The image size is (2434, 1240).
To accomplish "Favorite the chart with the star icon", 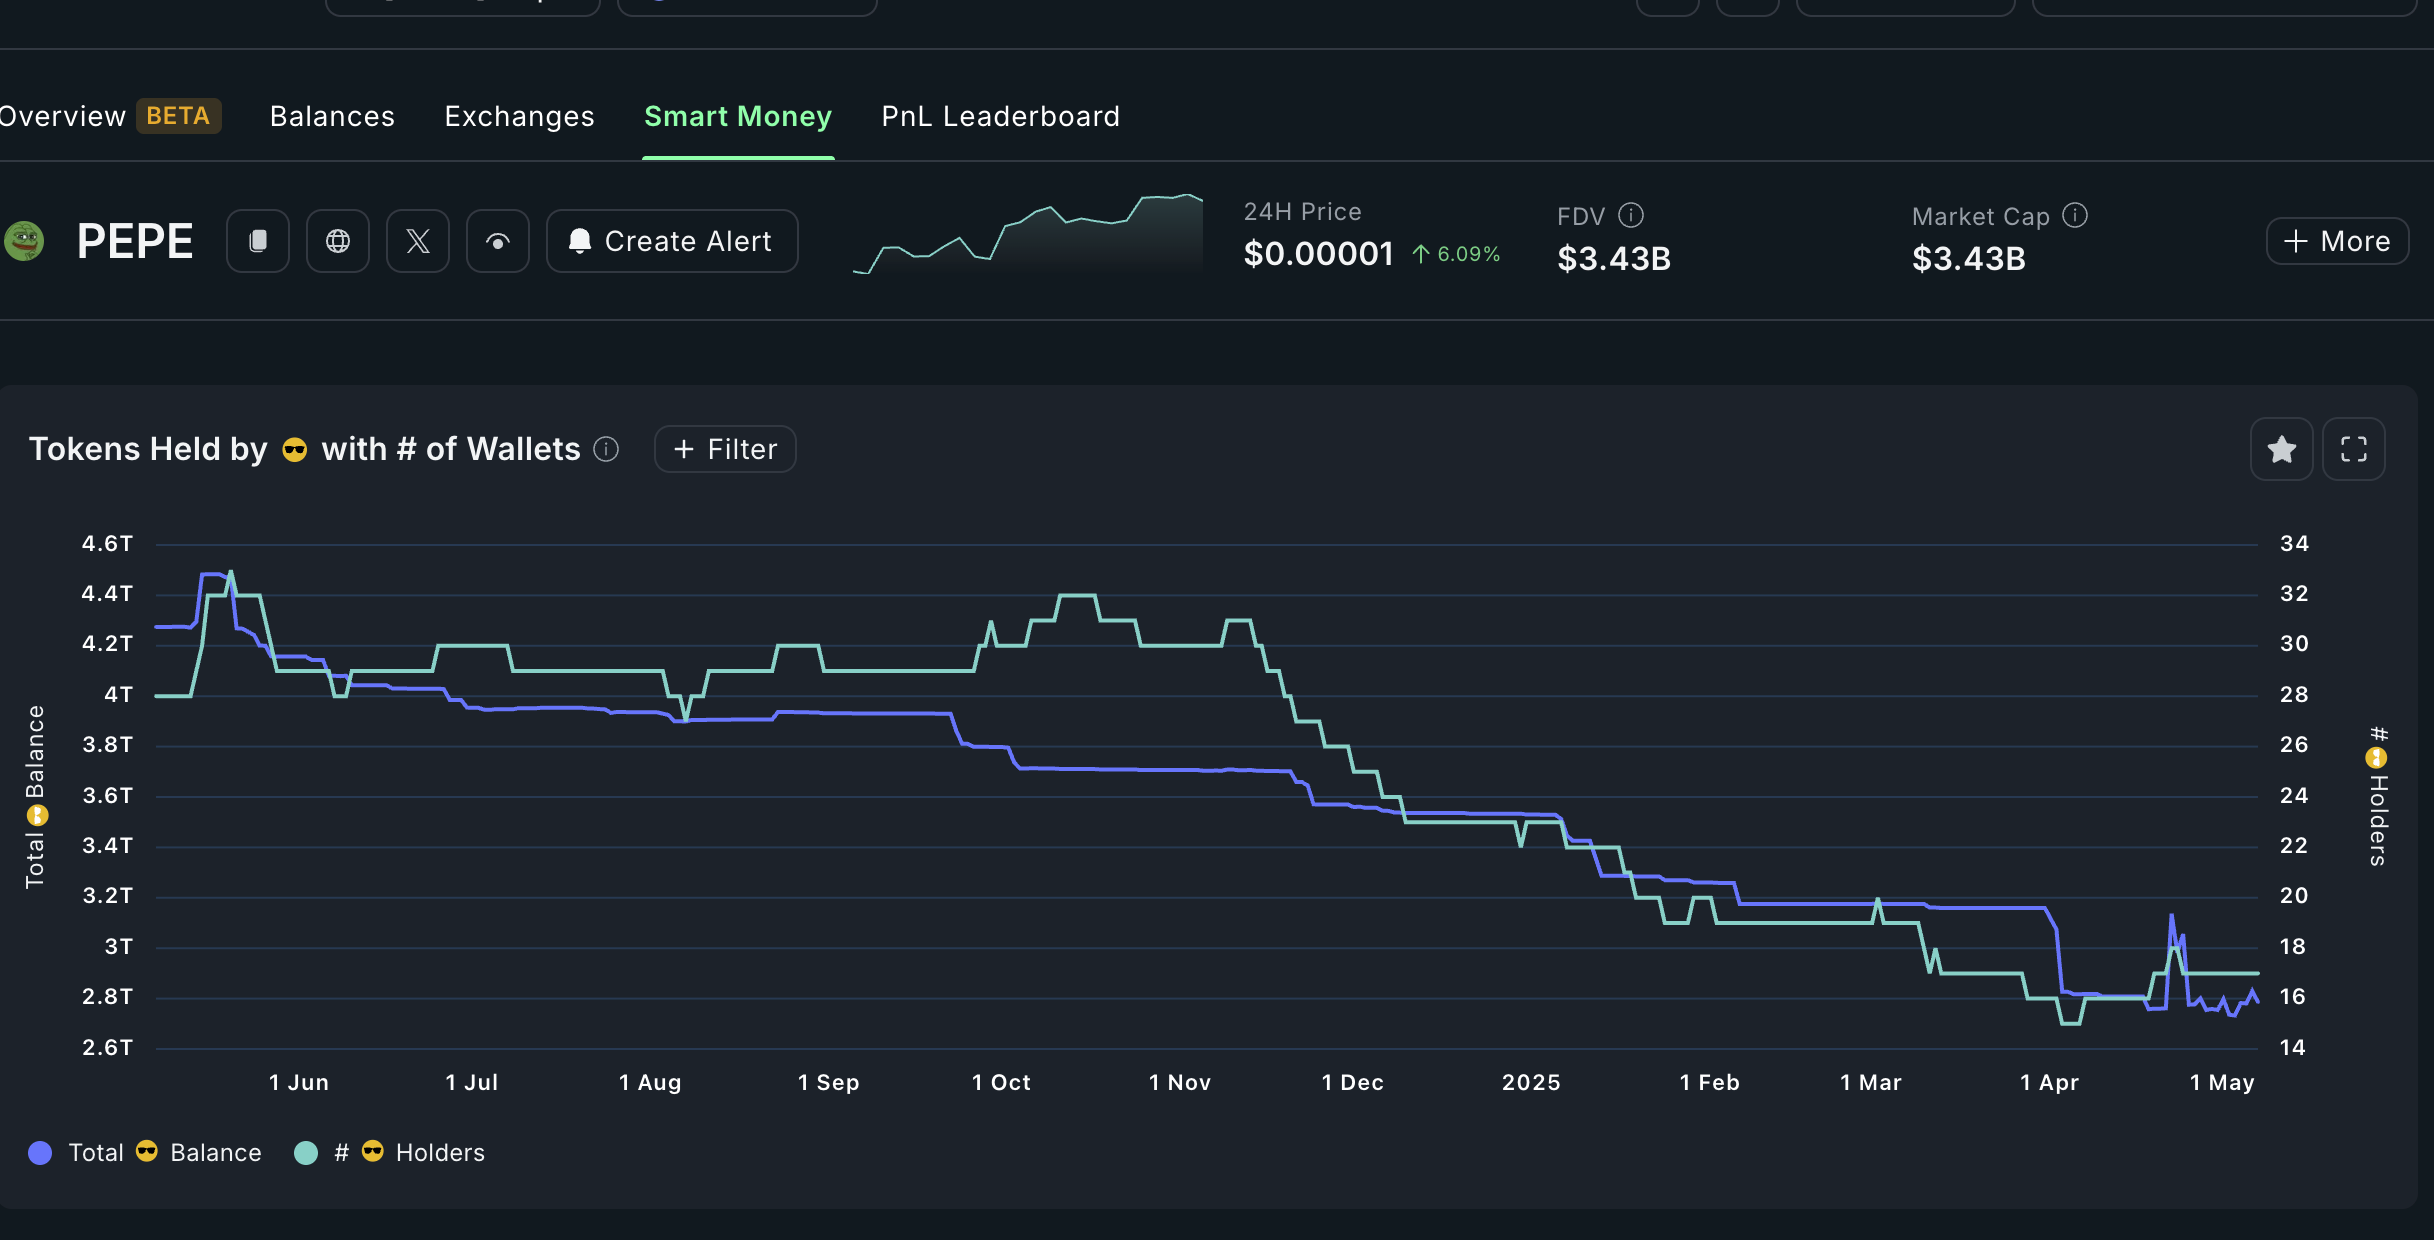I will (2281, 449).
